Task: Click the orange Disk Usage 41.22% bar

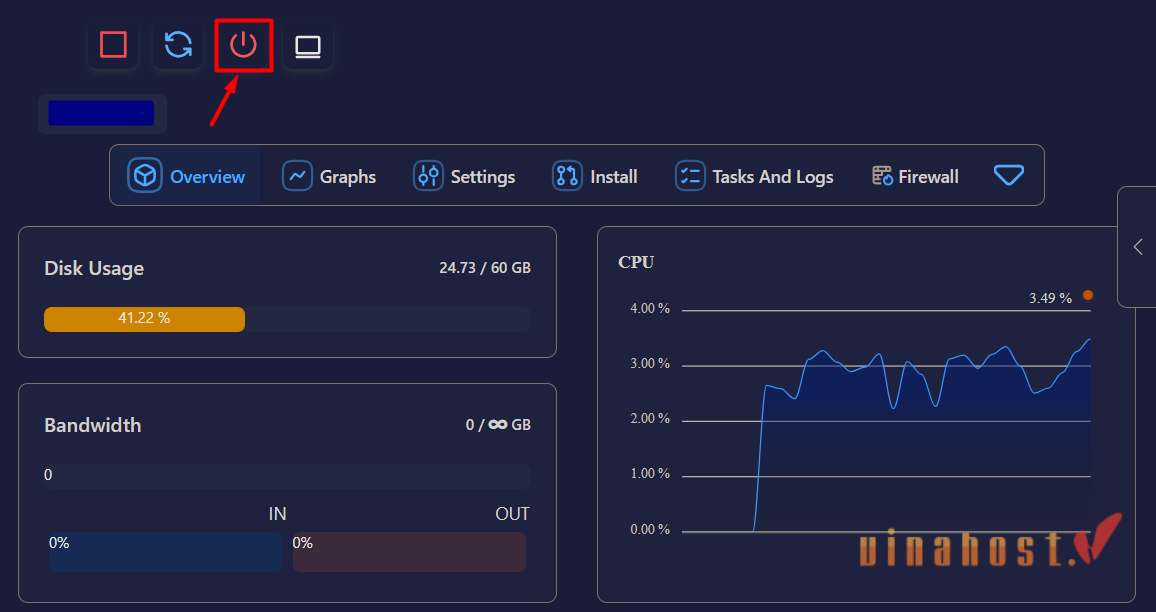Action: pyautogui.click(x=144, y=319)
